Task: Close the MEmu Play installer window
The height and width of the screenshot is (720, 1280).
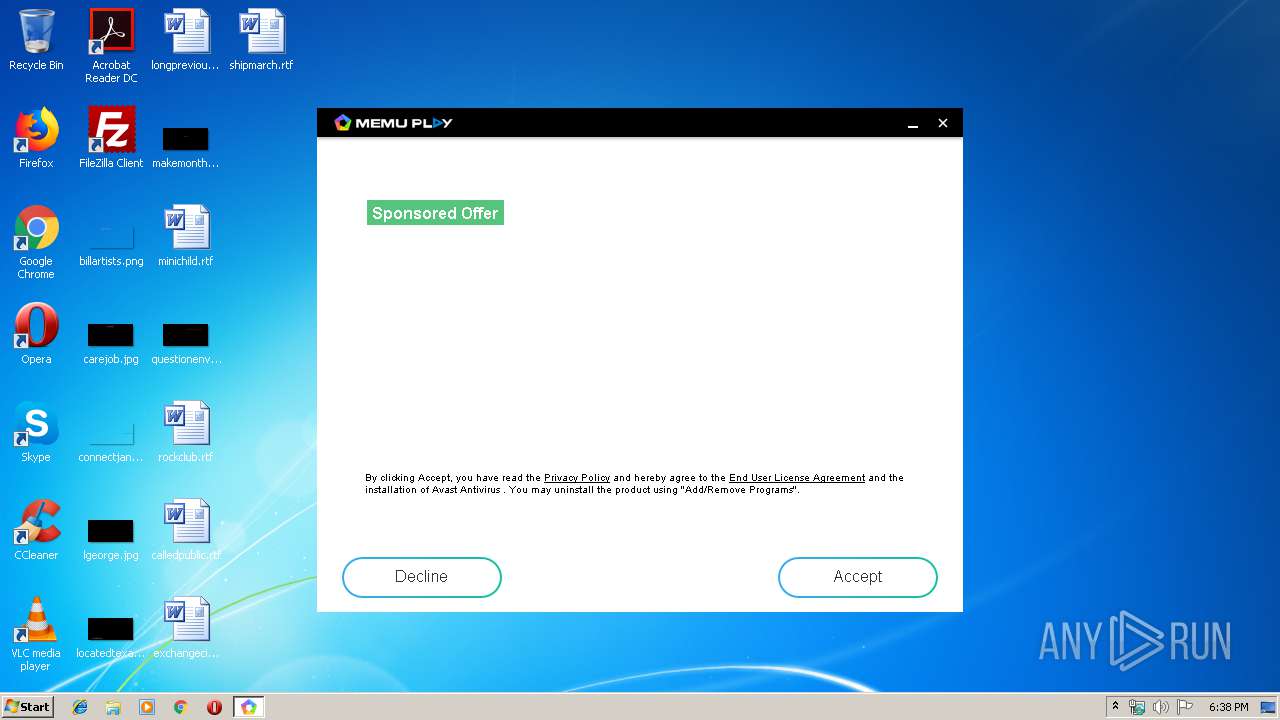Action: (x=942, y=123)
